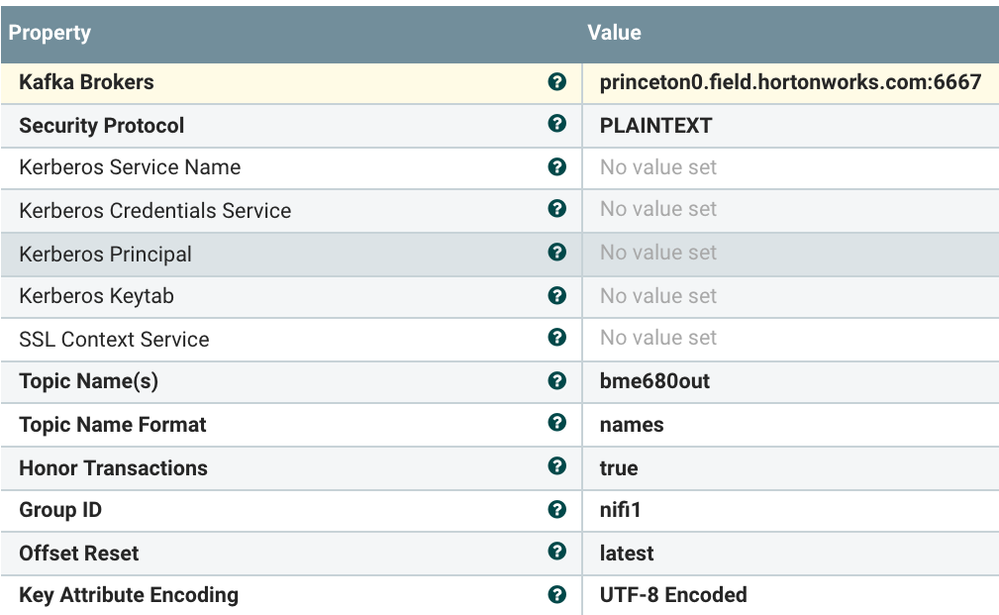Open the UTF-8 Encoded value selector
999x615 pixels.
[x=673, y=596]
